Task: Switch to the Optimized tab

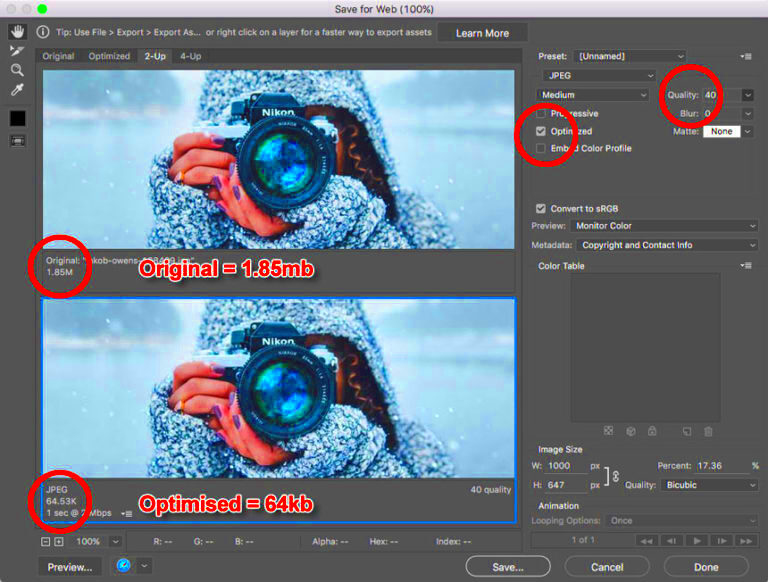Action: coord(109,56)
